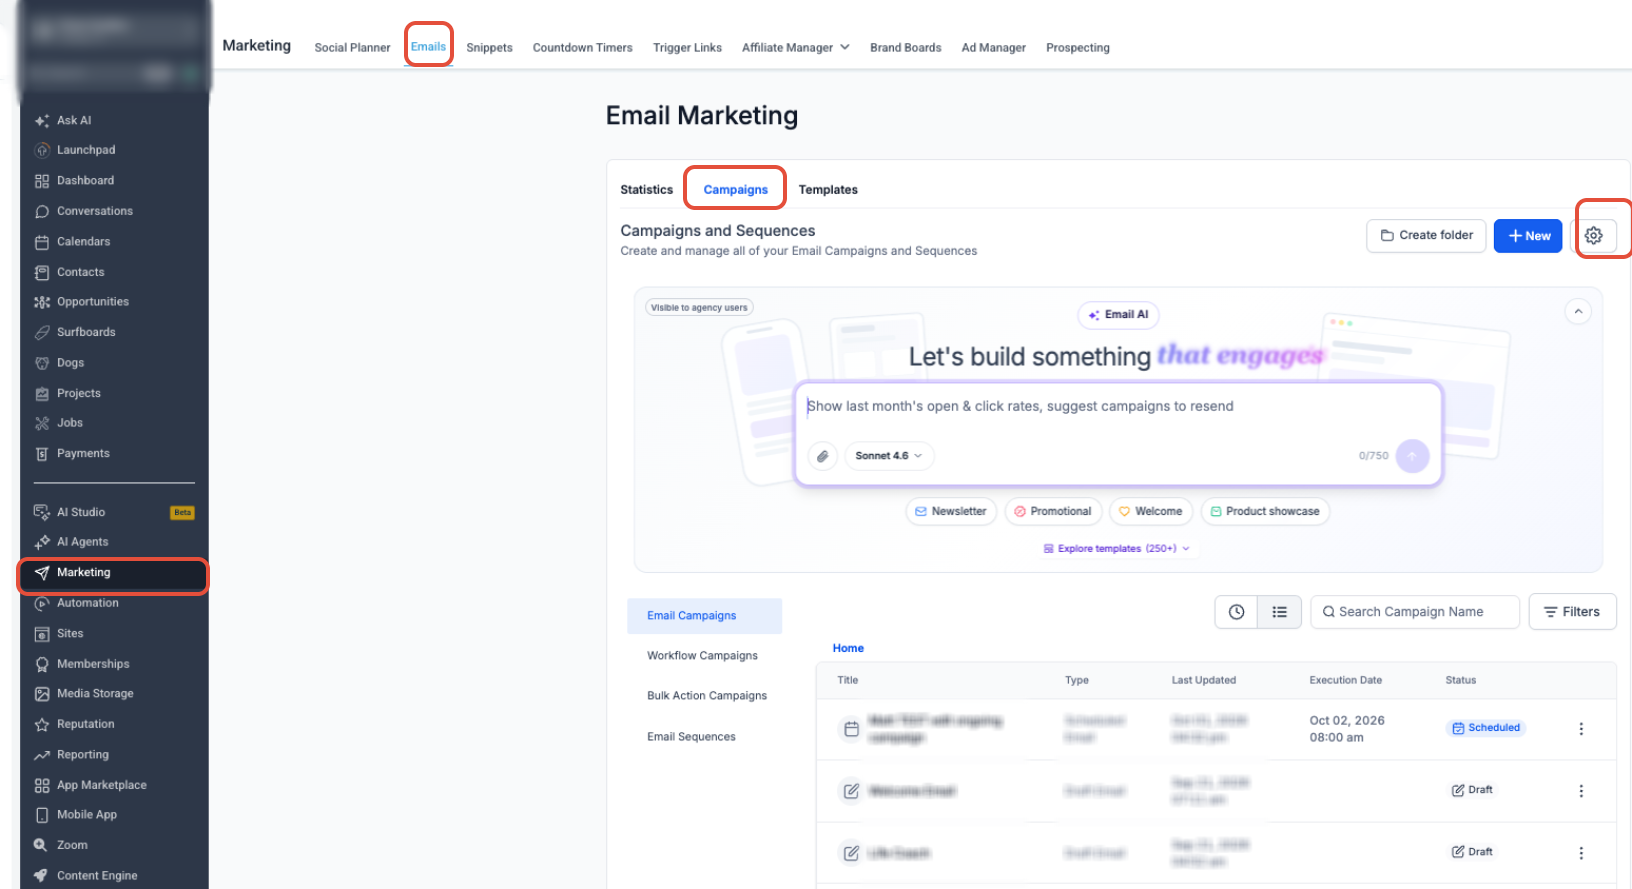The height and width of the screenshot is (889, 1632).
Task: Open the email settings gear icon
Action: coord(1593,236)
